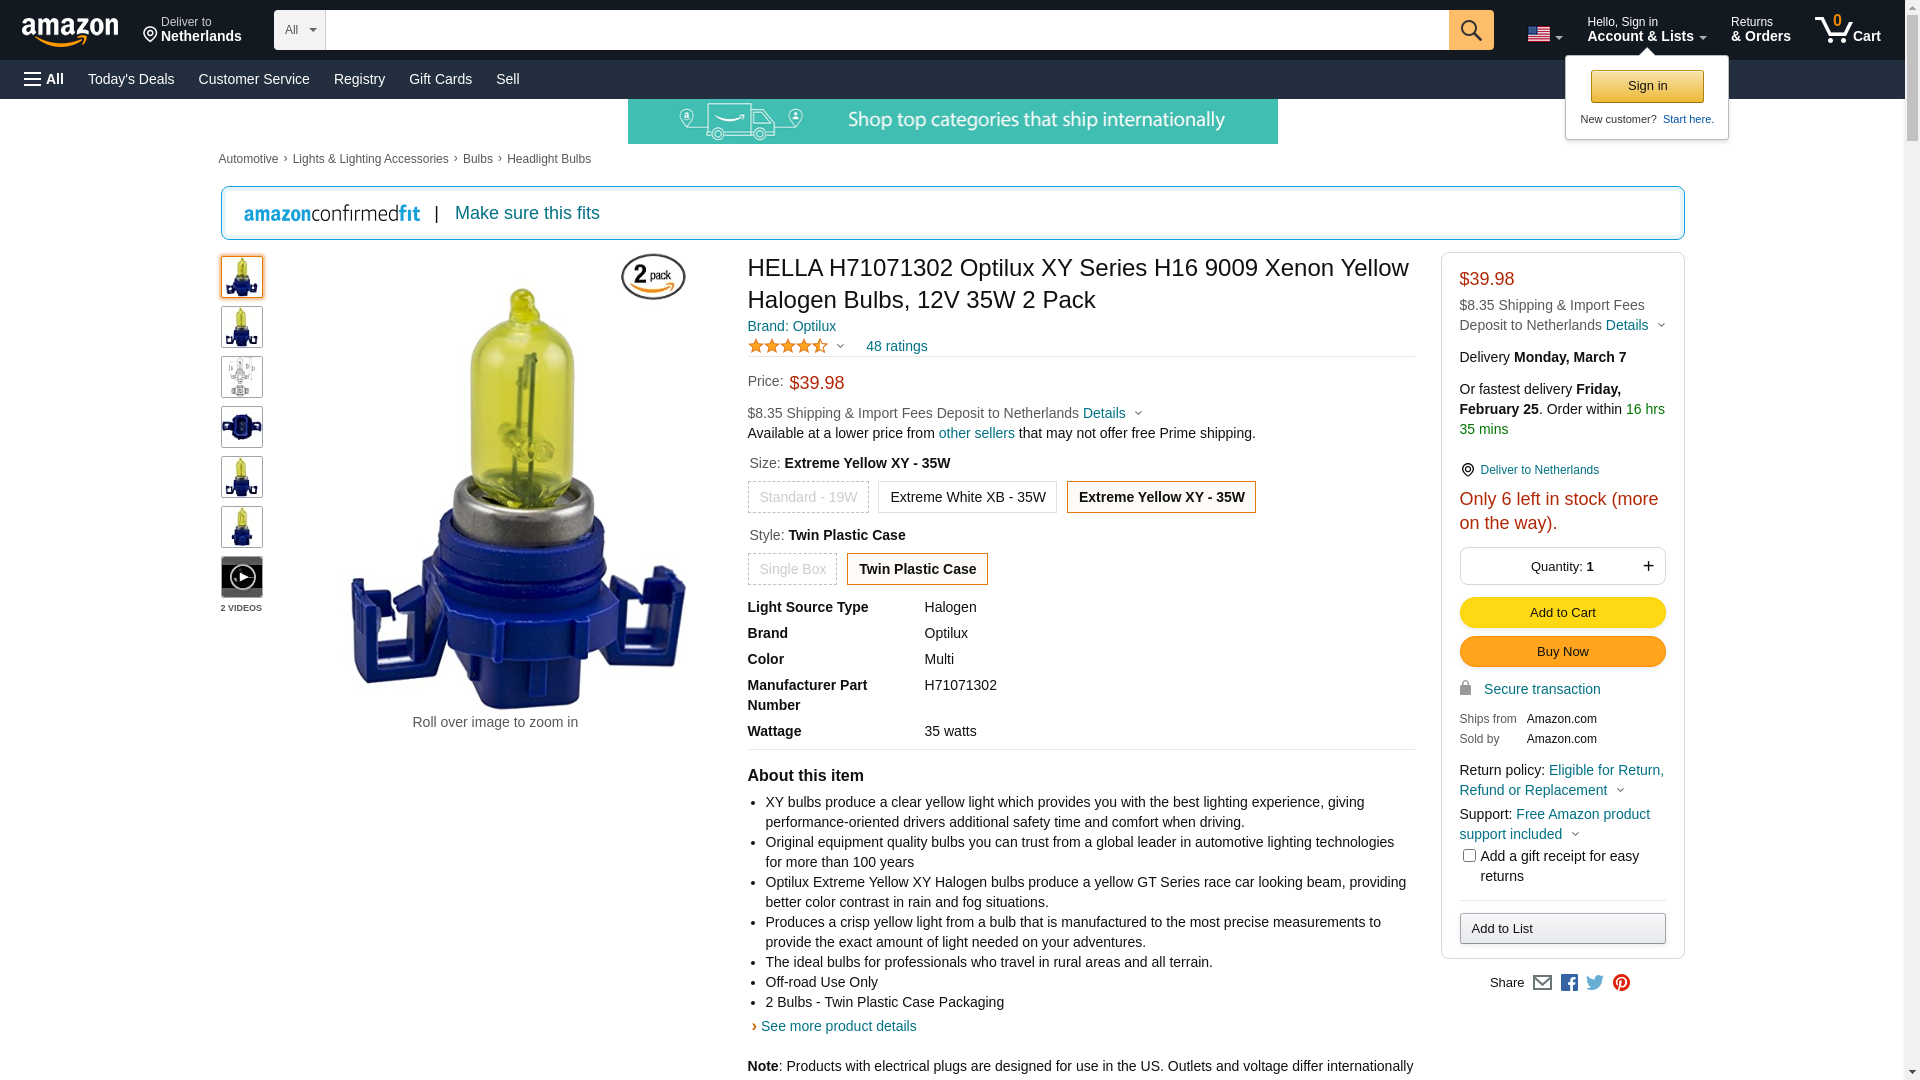Increase the quantity with the plus button

click(1648, 566)
